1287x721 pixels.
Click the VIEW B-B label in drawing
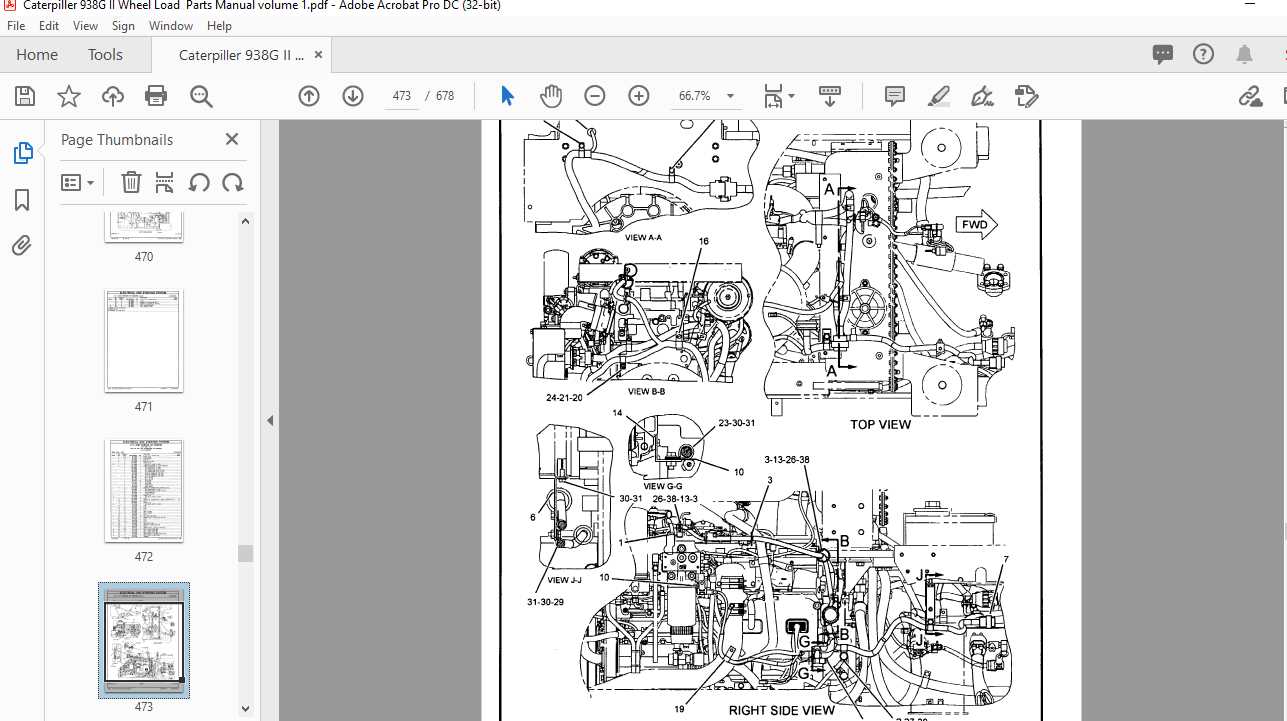647,392
